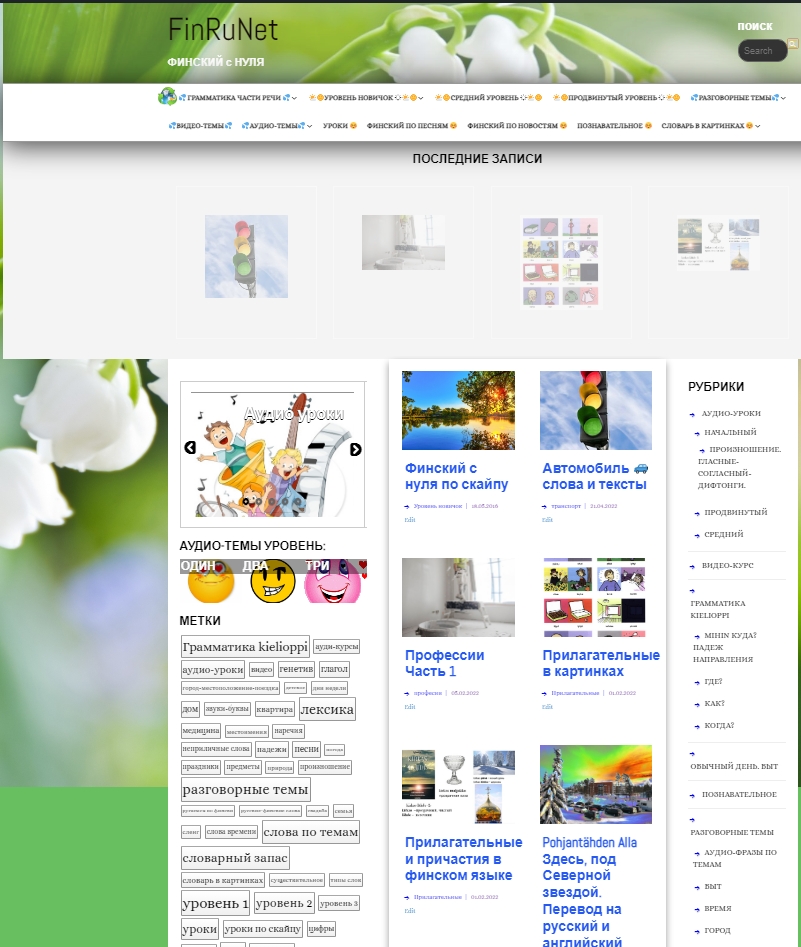This screenshot has height=947, width=801.
Task: Click the globe icon in navigation menu
Action: [166, 97]
